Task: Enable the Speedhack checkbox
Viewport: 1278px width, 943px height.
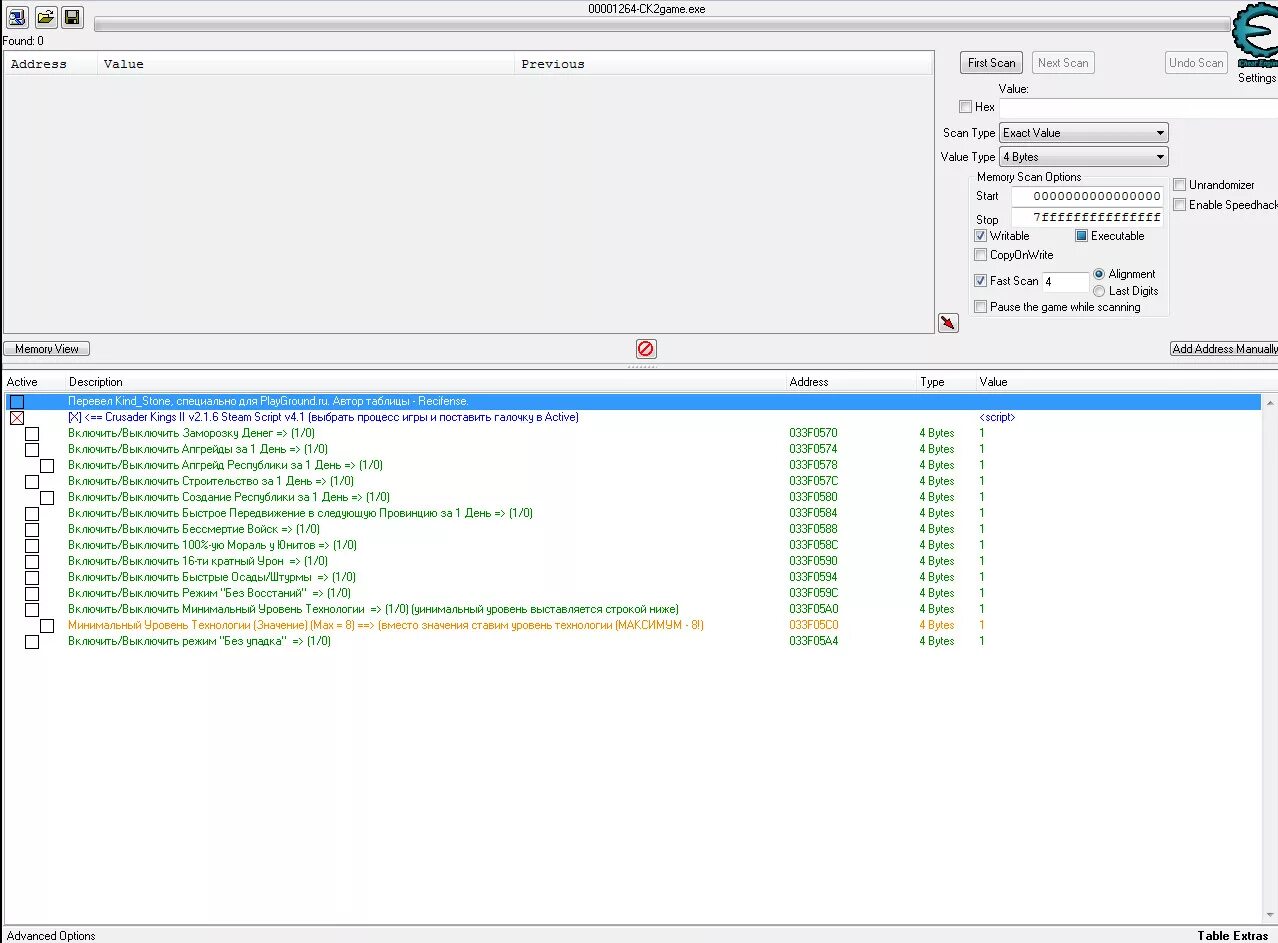Action: point(1179,205)
